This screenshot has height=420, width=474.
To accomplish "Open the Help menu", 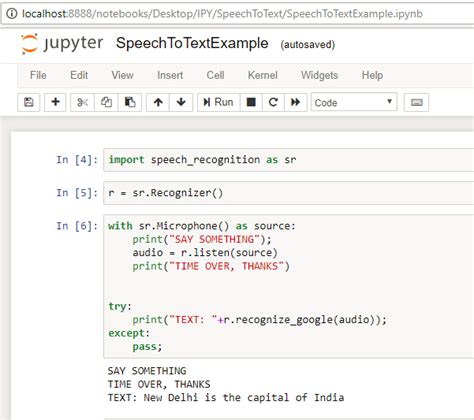I will (x=372, y=75).
